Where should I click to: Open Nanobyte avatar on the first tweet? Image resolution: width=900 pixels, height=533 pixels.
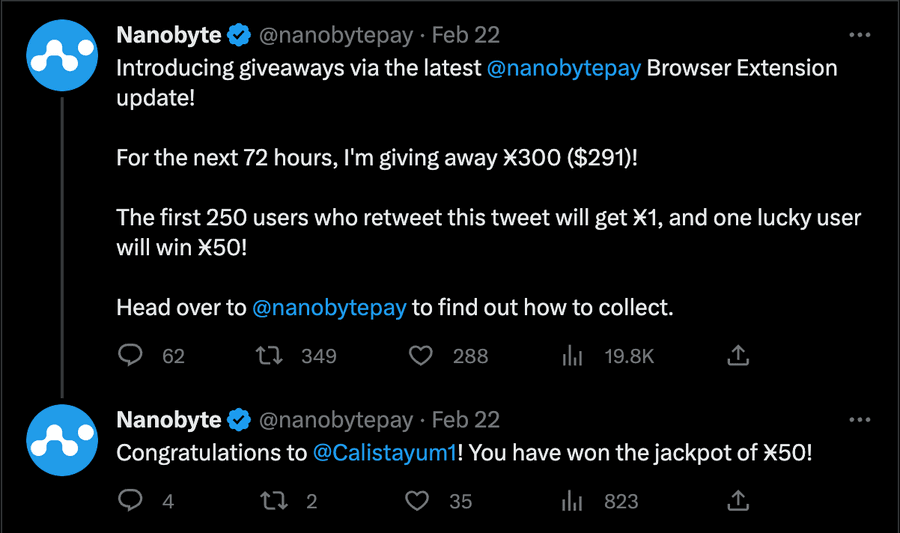(x=62, y=55)
